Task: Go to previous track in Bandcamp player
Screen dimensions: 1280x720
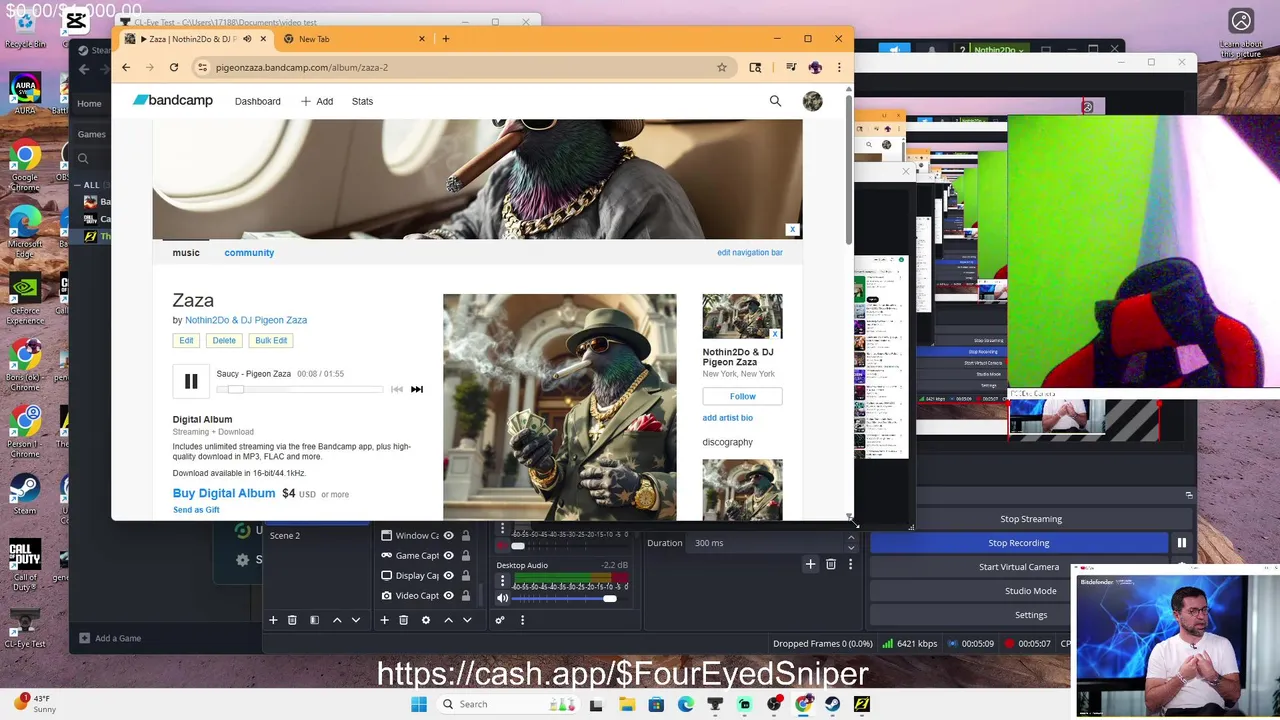Action: point(397,389)
